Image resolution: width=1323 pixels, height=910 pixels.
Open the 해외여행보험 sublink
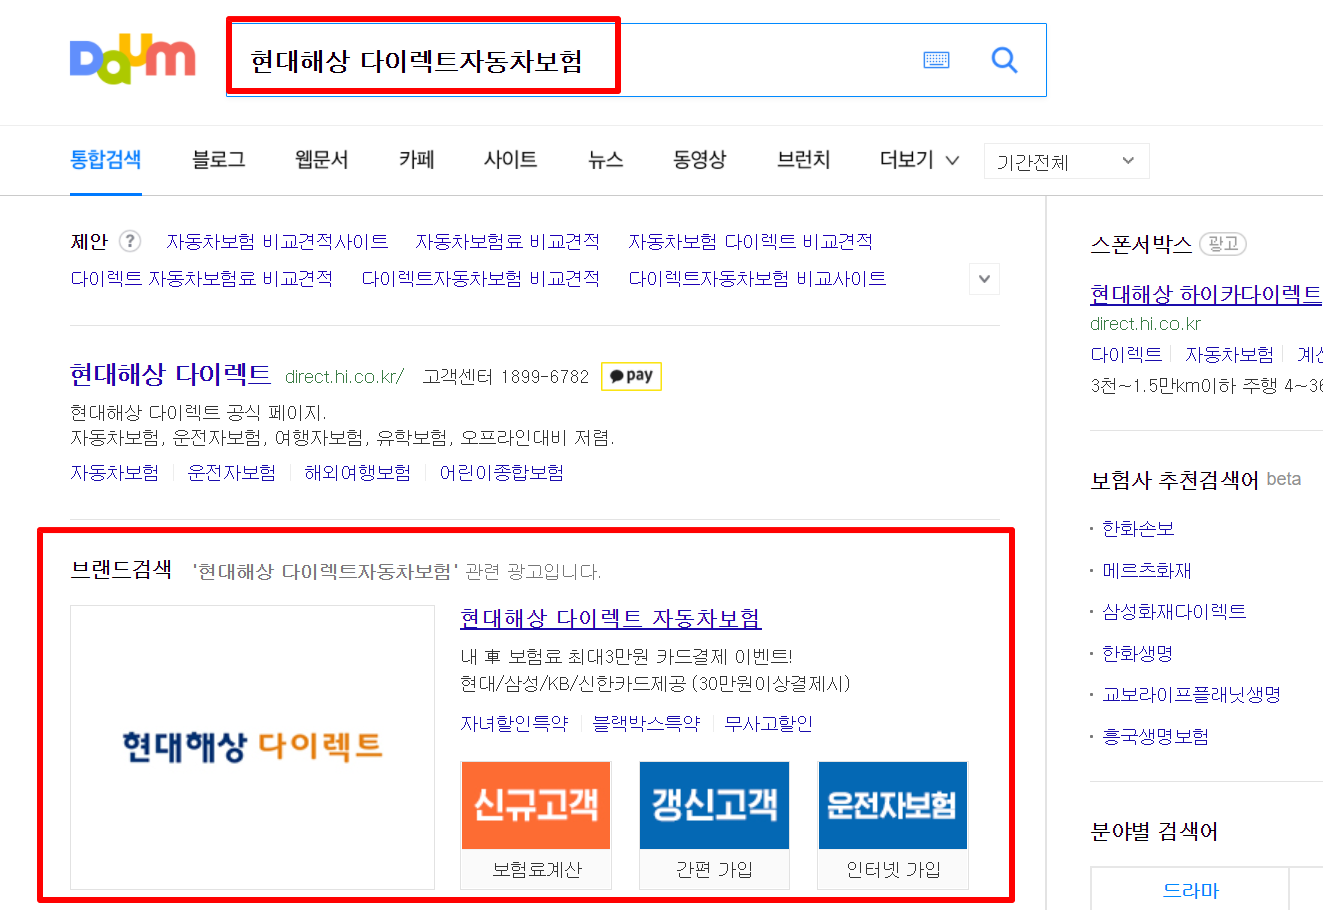[x=358, y=473]
